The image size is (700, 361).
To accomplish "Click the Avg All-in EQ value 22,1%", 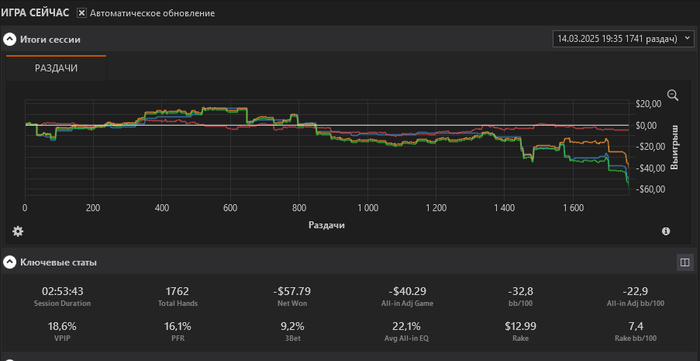I will (407, 326).
